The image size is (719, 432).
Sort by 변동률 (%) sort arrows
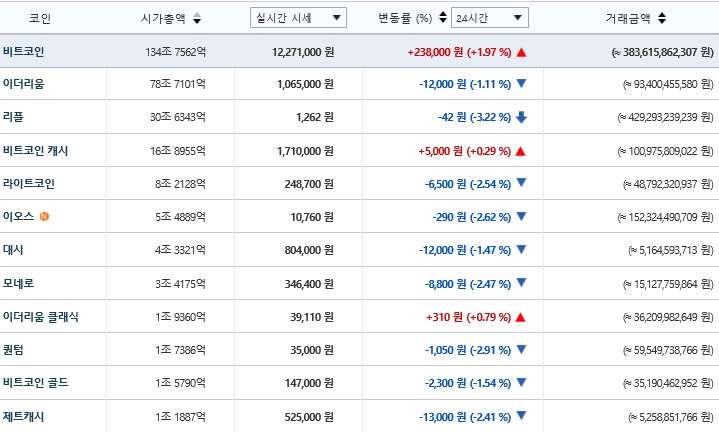coord(443,17)
